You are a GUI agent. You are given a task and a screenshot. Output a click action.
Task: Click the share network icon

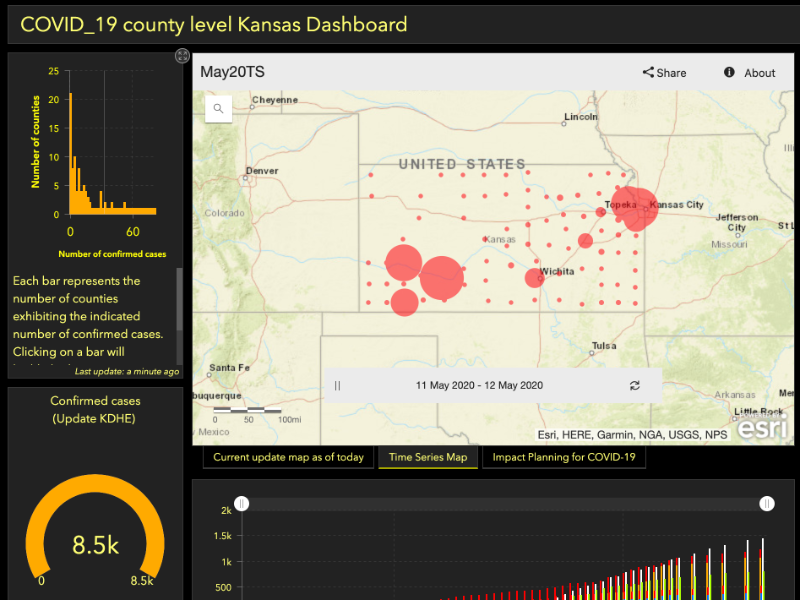(648, 72)
